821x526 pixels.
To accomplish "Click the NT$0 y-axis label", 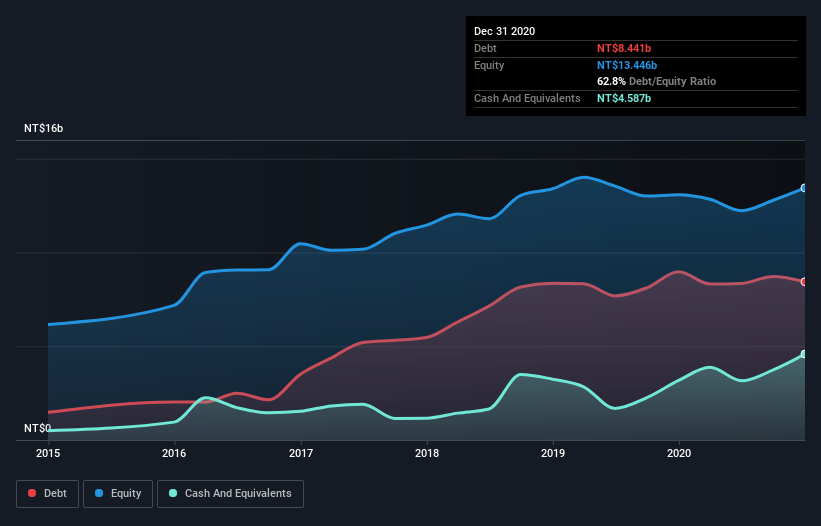I will coord(38,428).
